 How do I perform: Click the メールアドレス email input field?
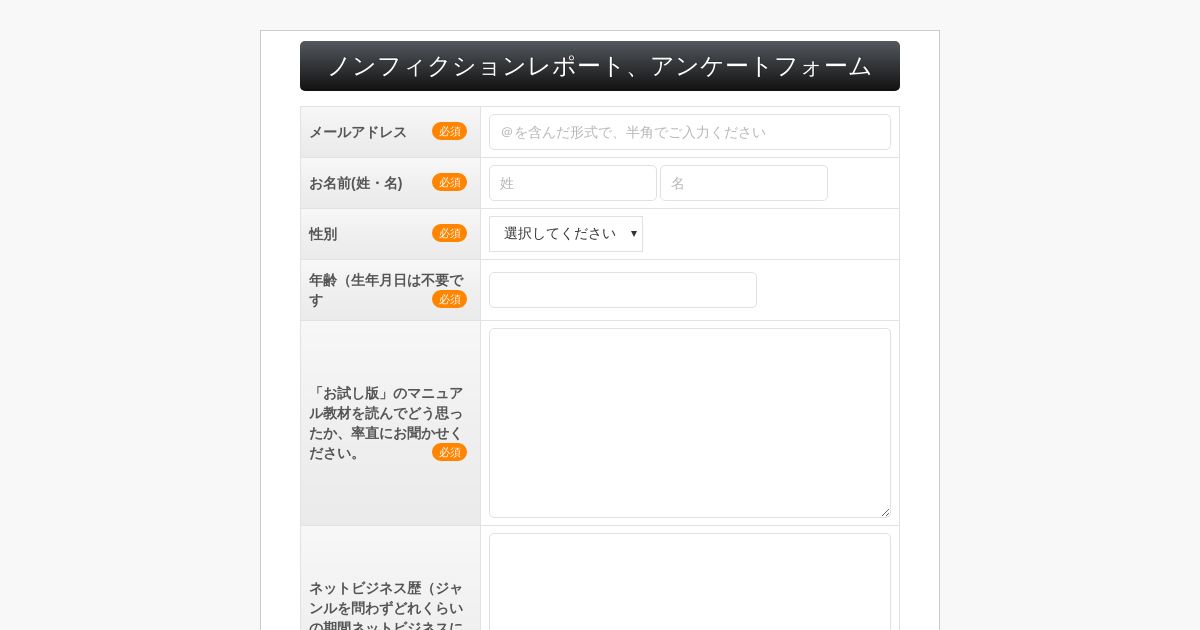(x=689, y=132)
